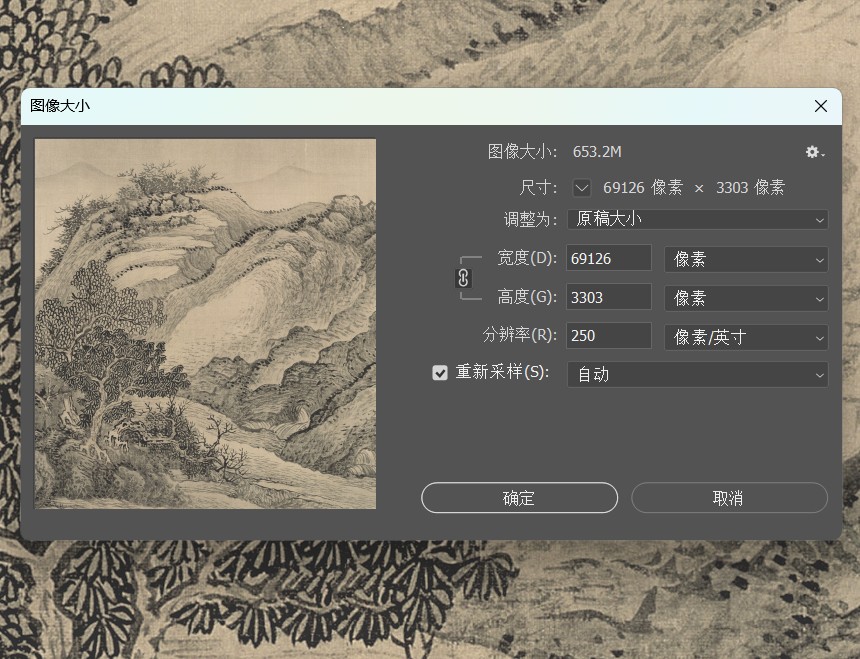
Task: Cancel with the 取消 button
Action: tap(729, 498)
